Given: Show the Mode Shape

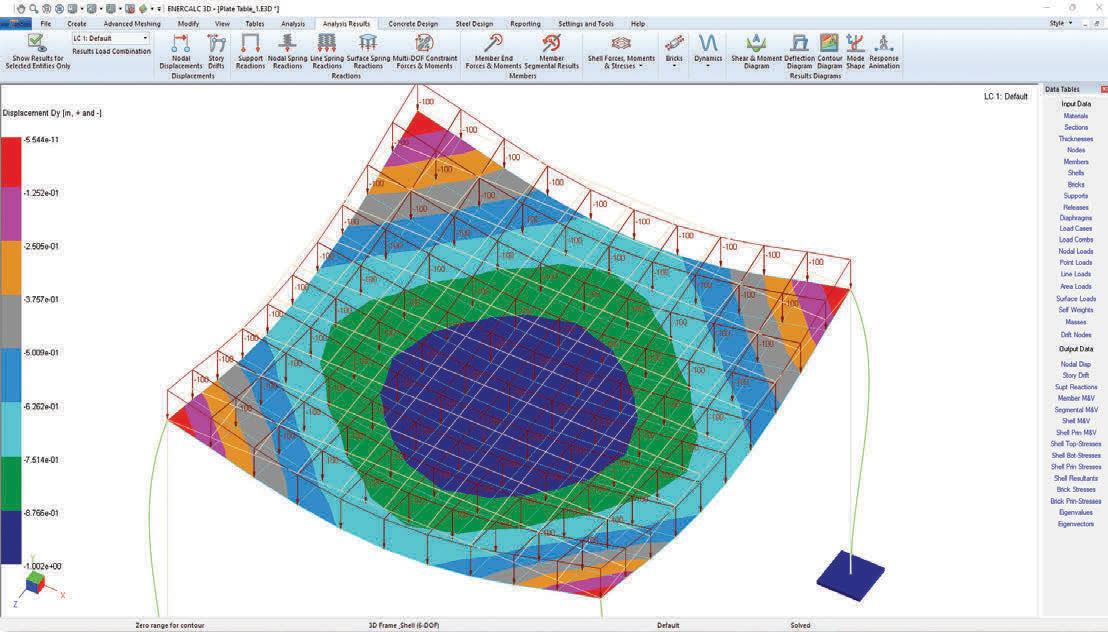Looking at the screenshot, I should (x=855, y=52).
